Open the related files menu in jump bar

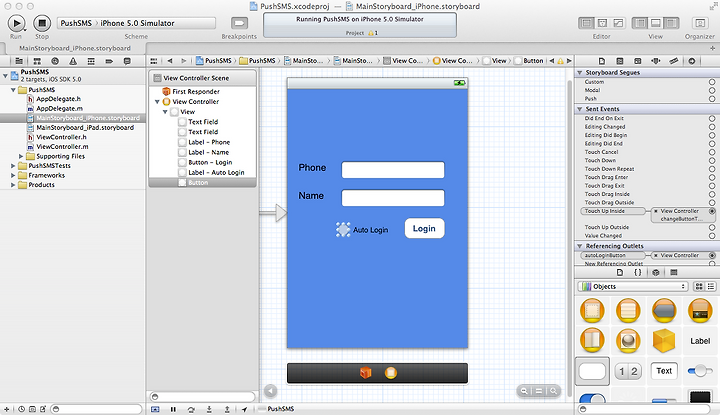[154, 61]
